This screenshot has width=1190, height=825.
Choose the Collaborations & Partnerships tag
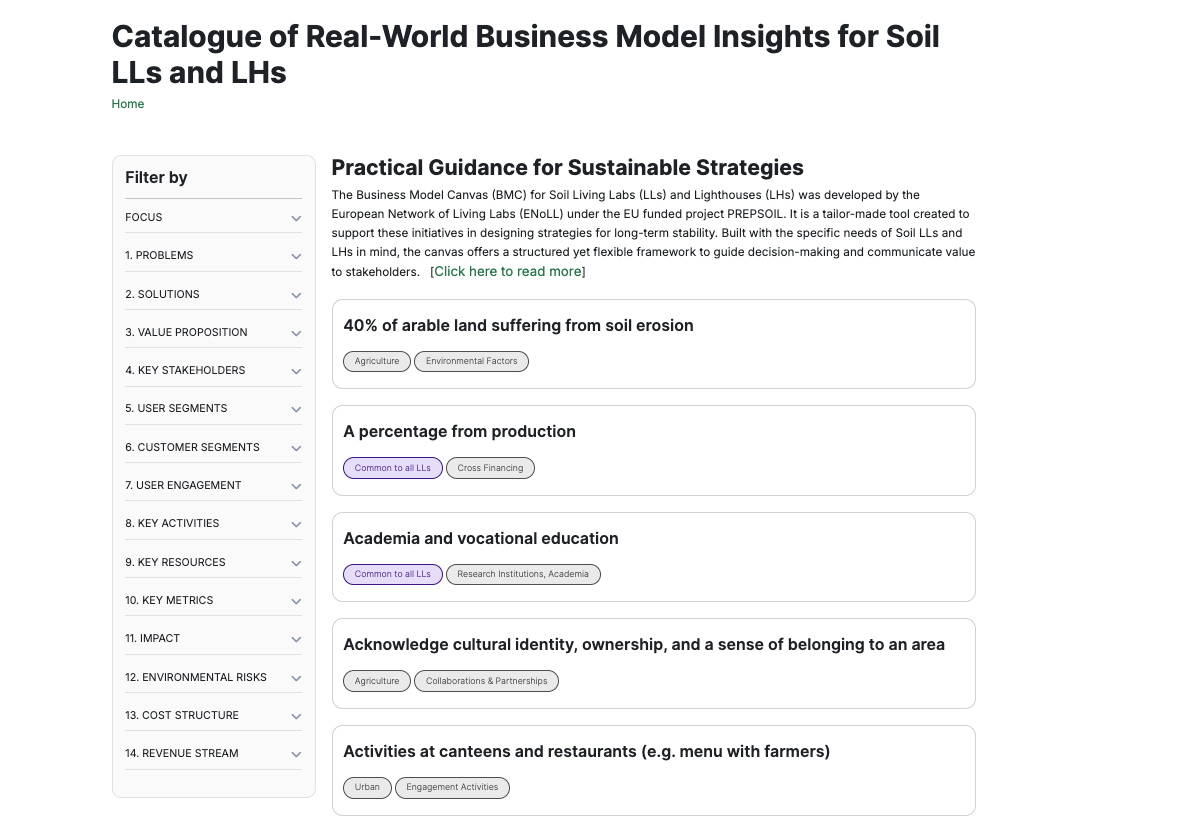[486, 681]
